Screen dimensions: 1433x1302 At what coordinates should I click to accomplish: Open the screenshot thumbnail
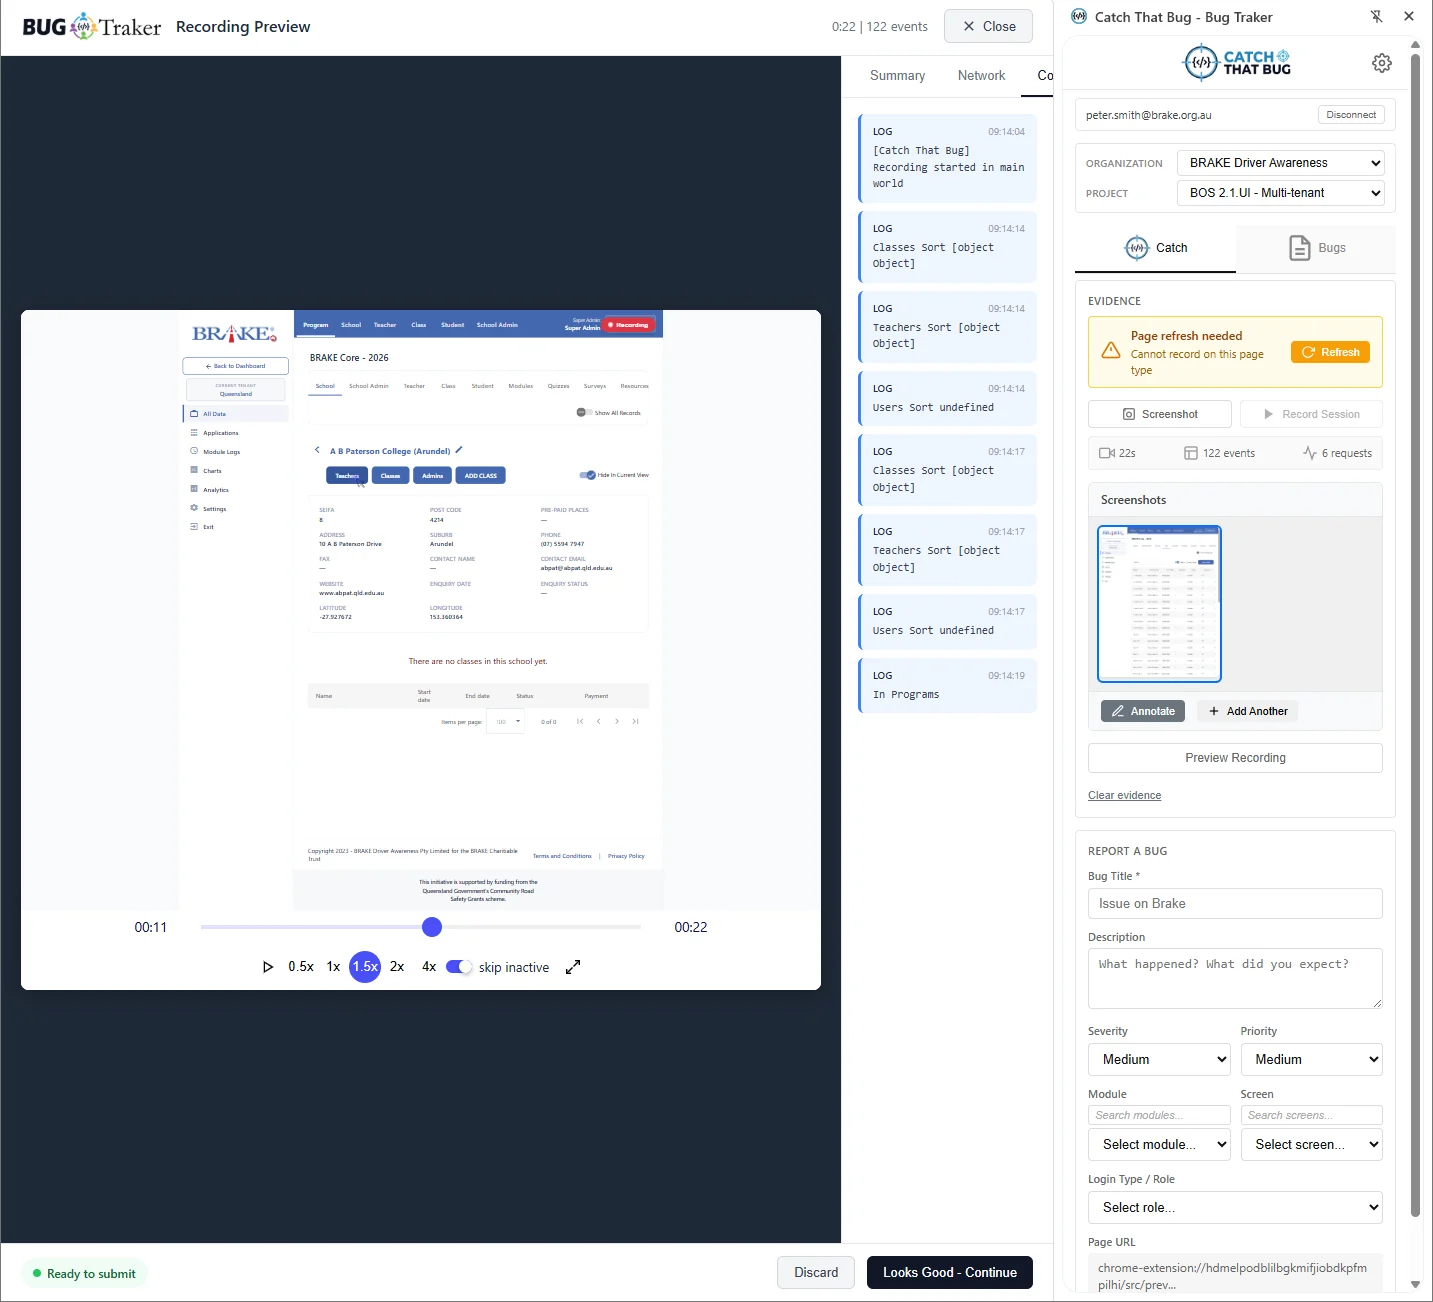click(1159, 604)
